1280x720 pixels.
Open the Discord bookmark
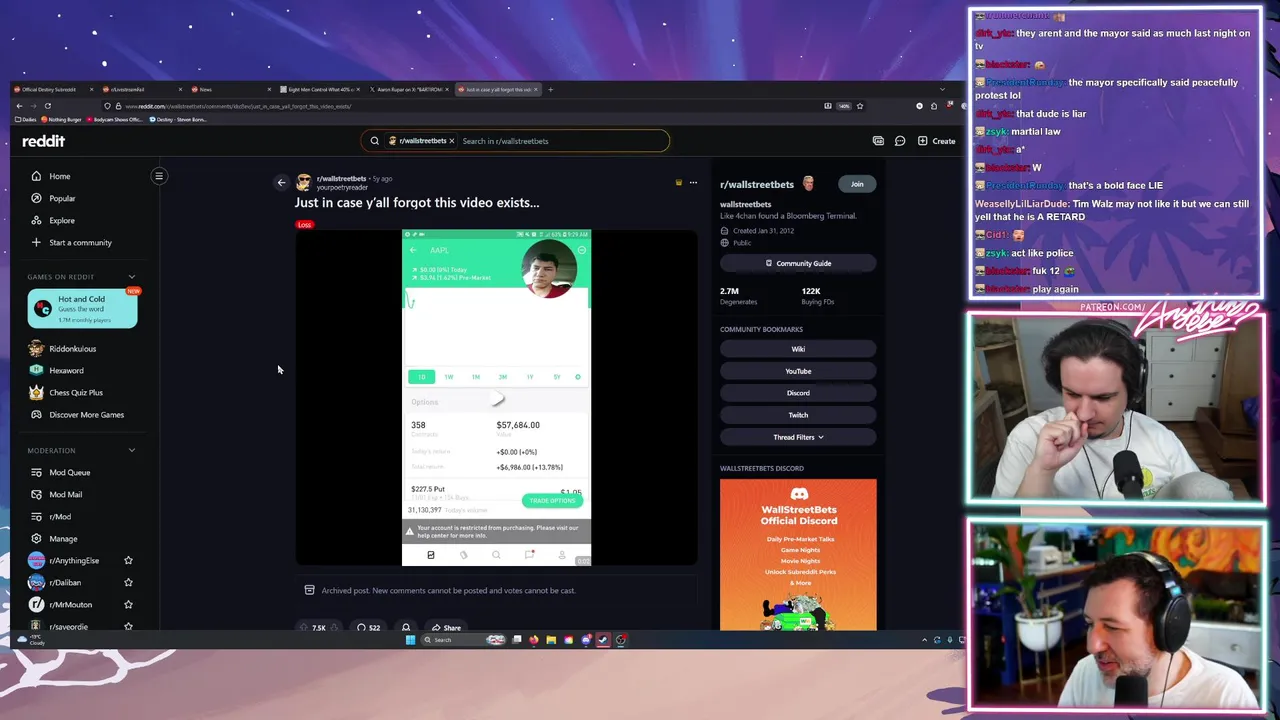coord(798,393)
